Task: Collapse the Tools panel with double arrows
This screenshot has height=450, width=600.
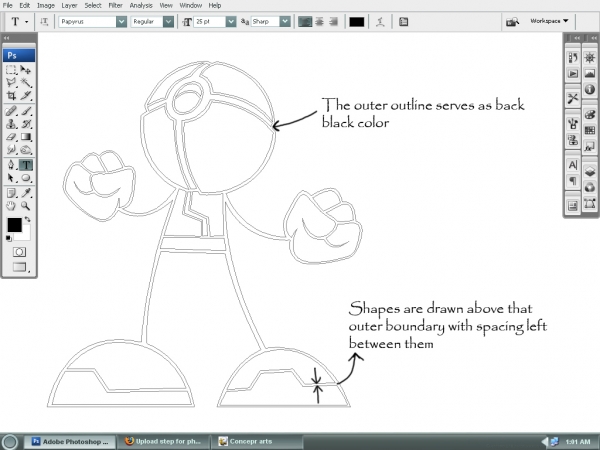Action: point(7,38)
